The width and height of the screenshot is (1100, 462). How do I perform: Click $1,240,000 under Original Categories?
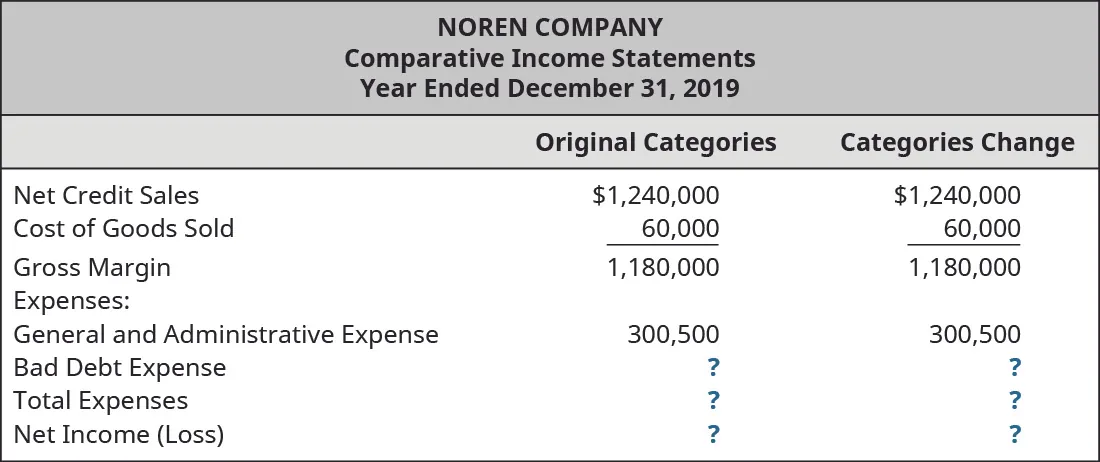click(655, 196)
